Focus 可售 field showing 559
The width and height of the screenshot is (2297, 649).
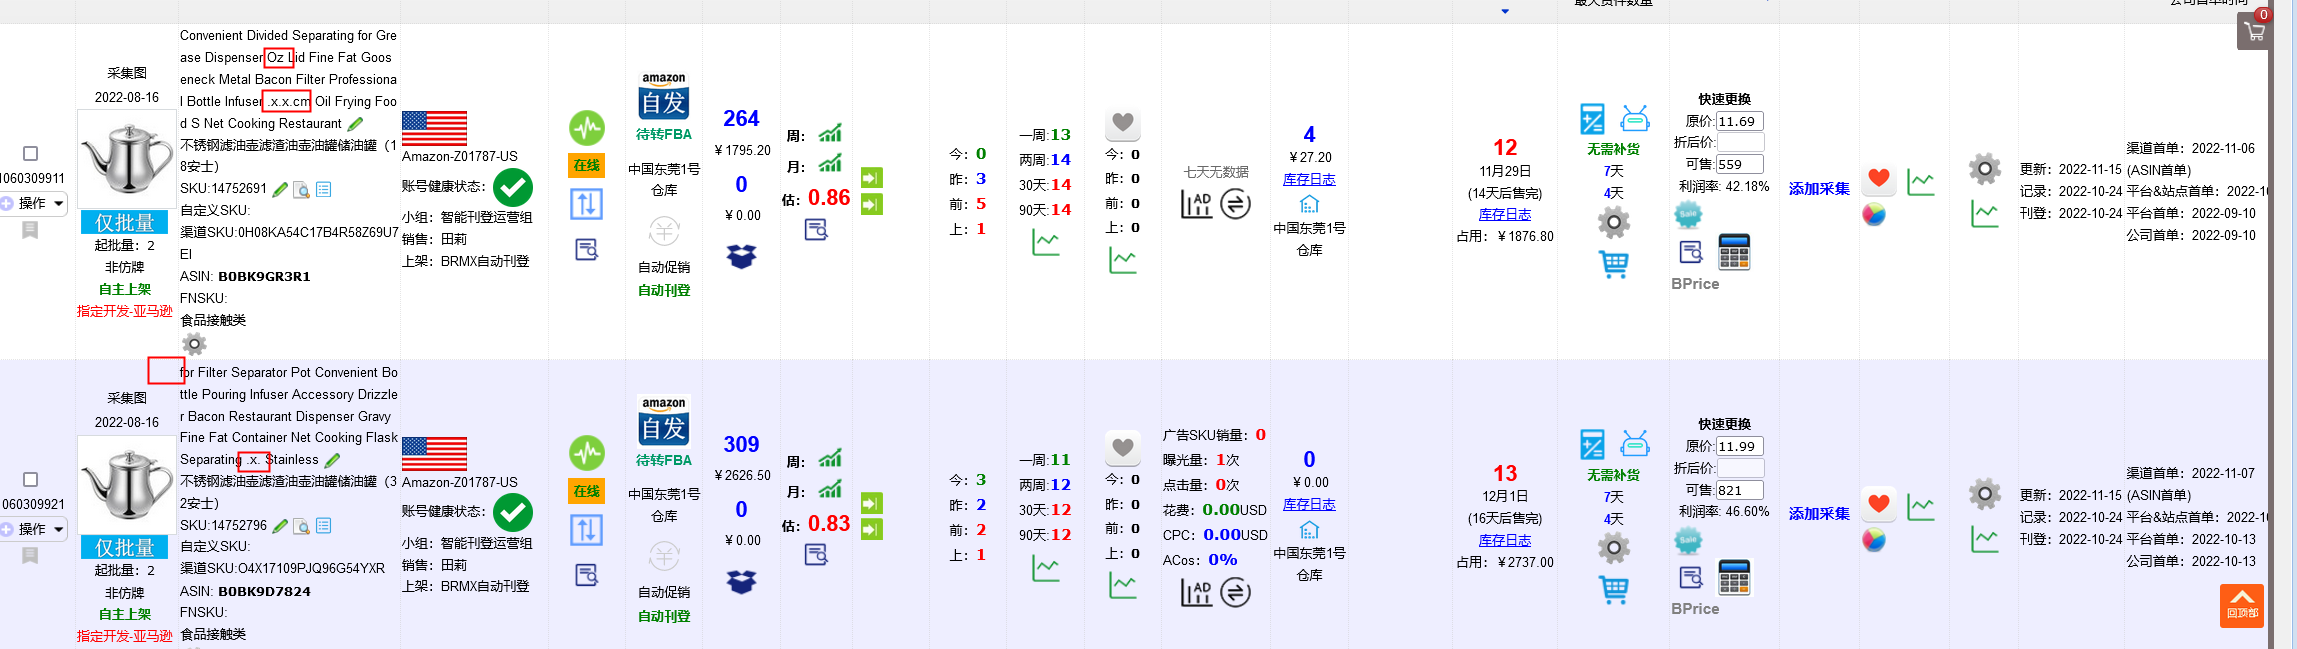1740,165
